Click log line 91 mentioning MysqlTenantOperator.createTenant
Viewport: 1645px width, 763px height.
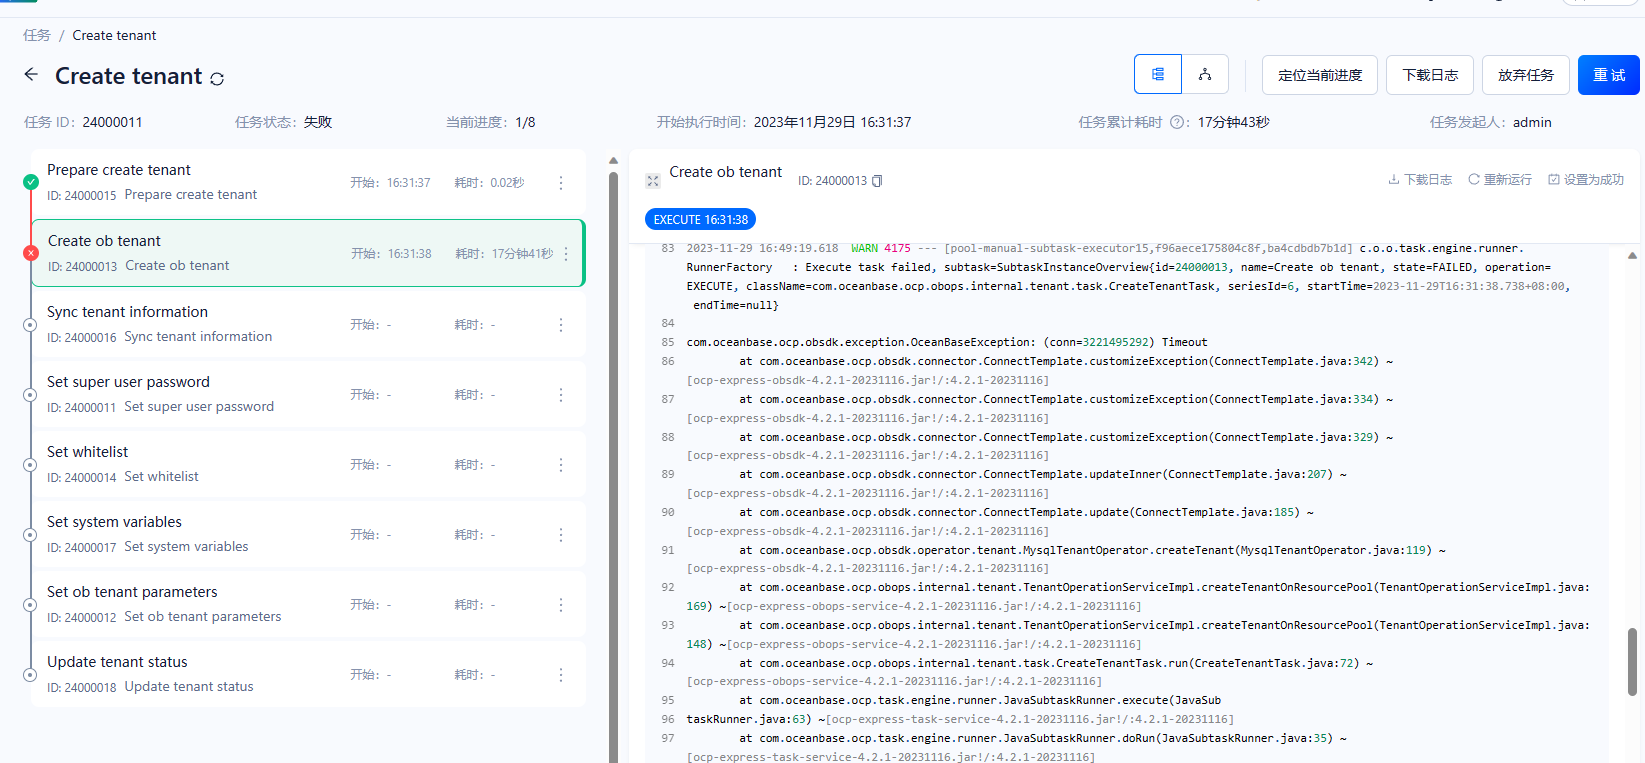[x=1066, y=559]
